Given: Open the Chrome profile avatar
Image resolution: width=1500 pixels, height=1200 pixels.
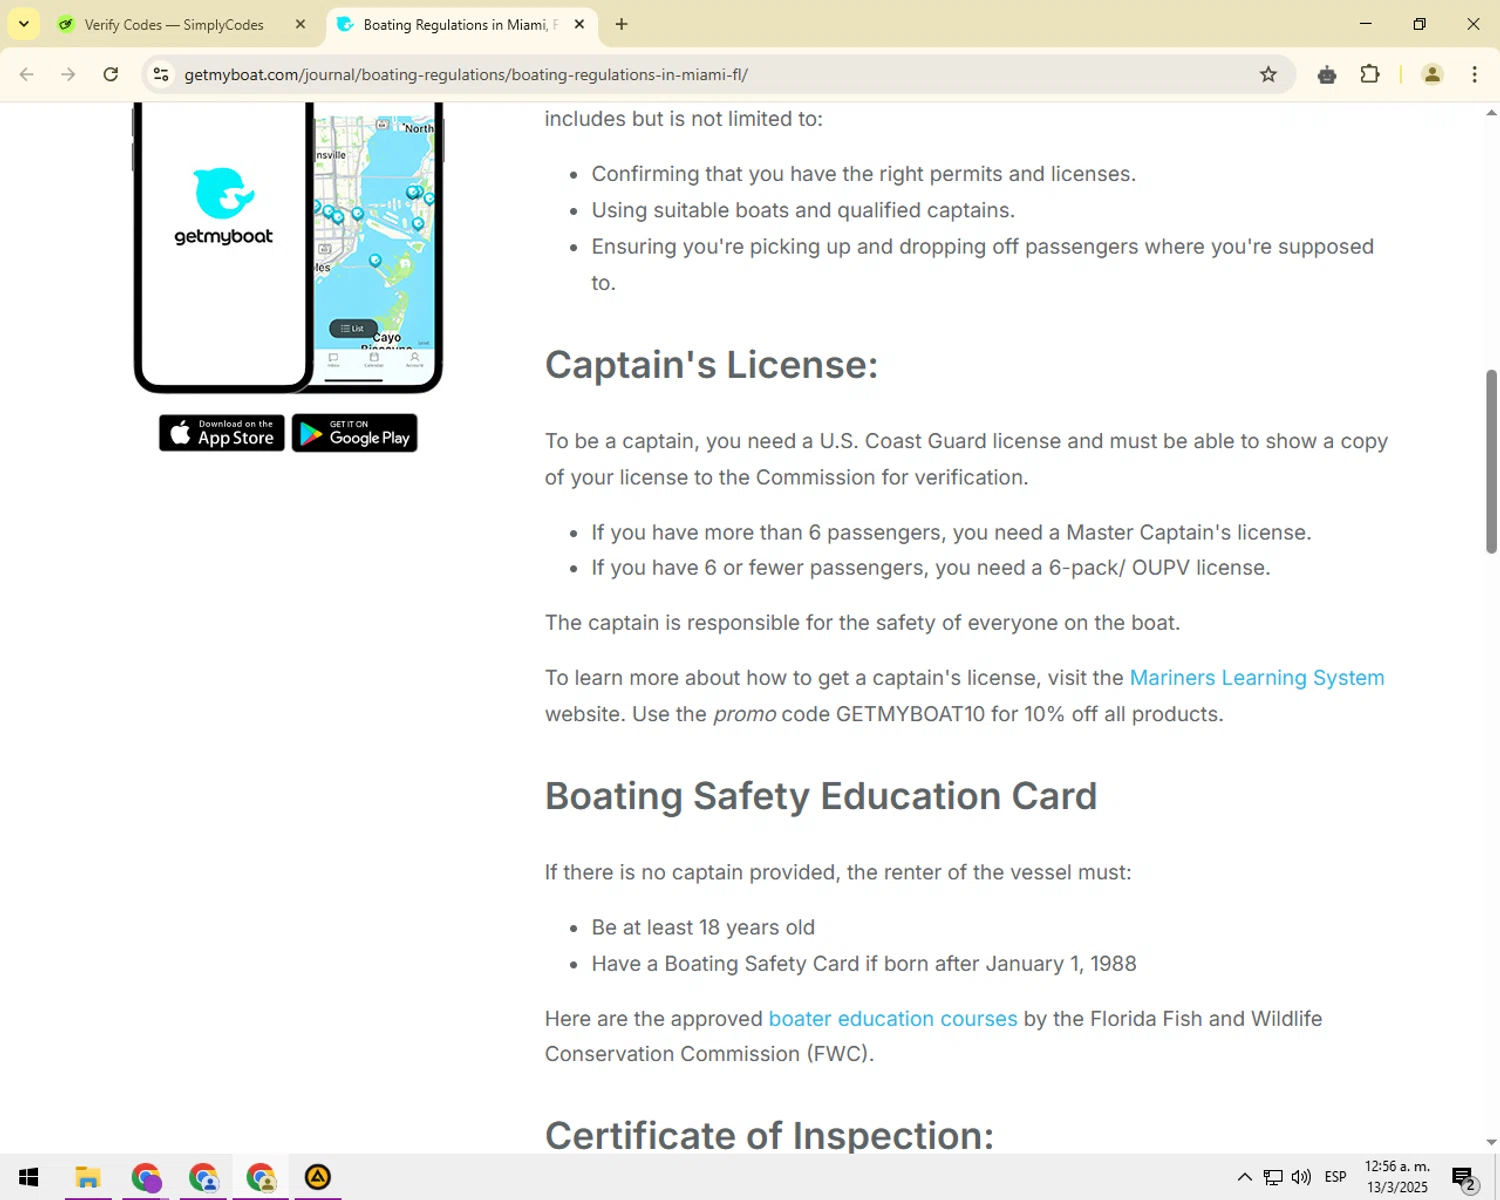Looking at the screenshot, I should click(1432, 74).
